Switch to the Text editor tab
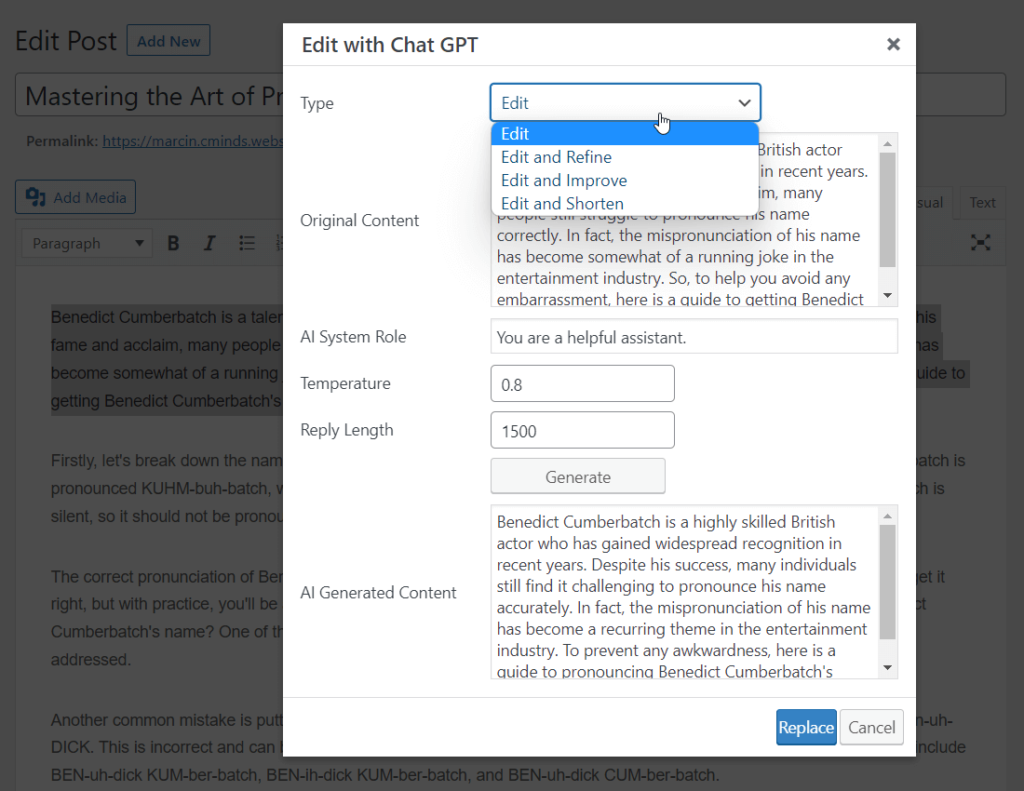 [982, 202]
